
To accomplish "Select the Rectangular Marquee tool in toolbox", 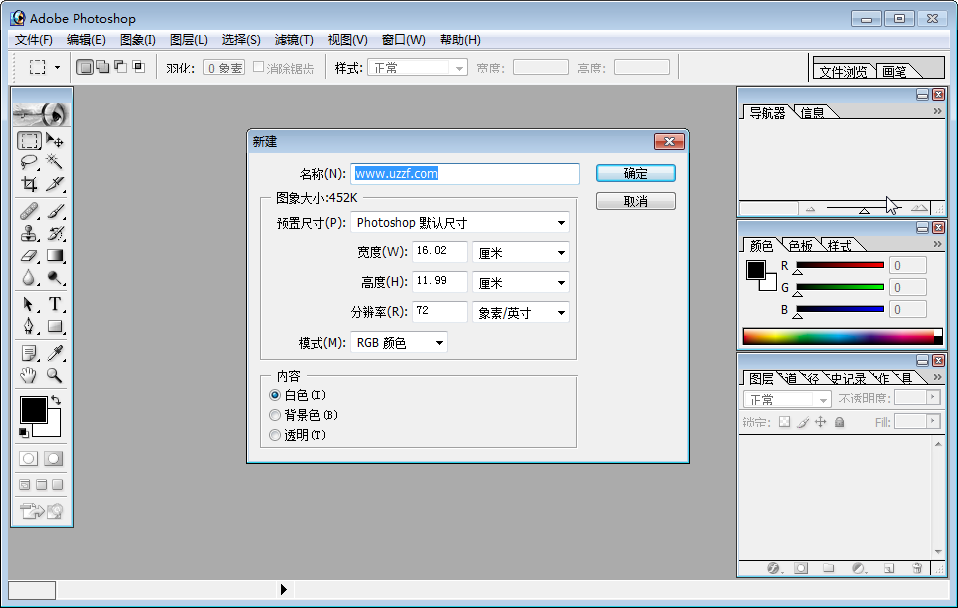I will point(29,141).
